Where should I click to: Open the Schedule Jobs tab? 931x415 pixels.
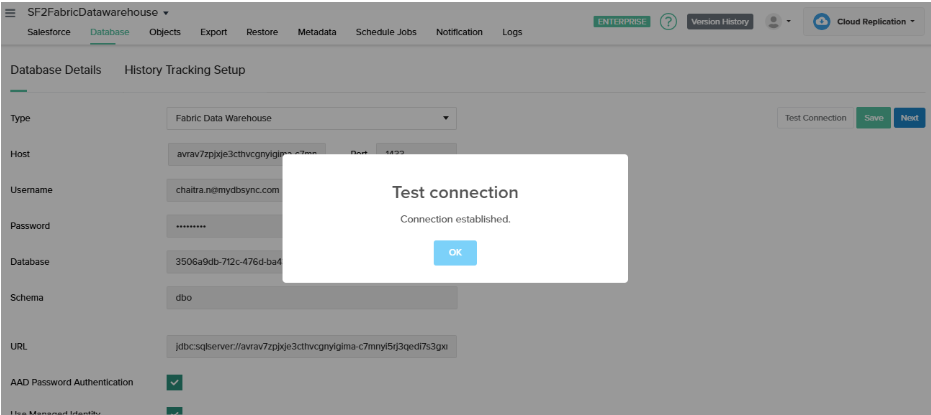tap(386, 32)
